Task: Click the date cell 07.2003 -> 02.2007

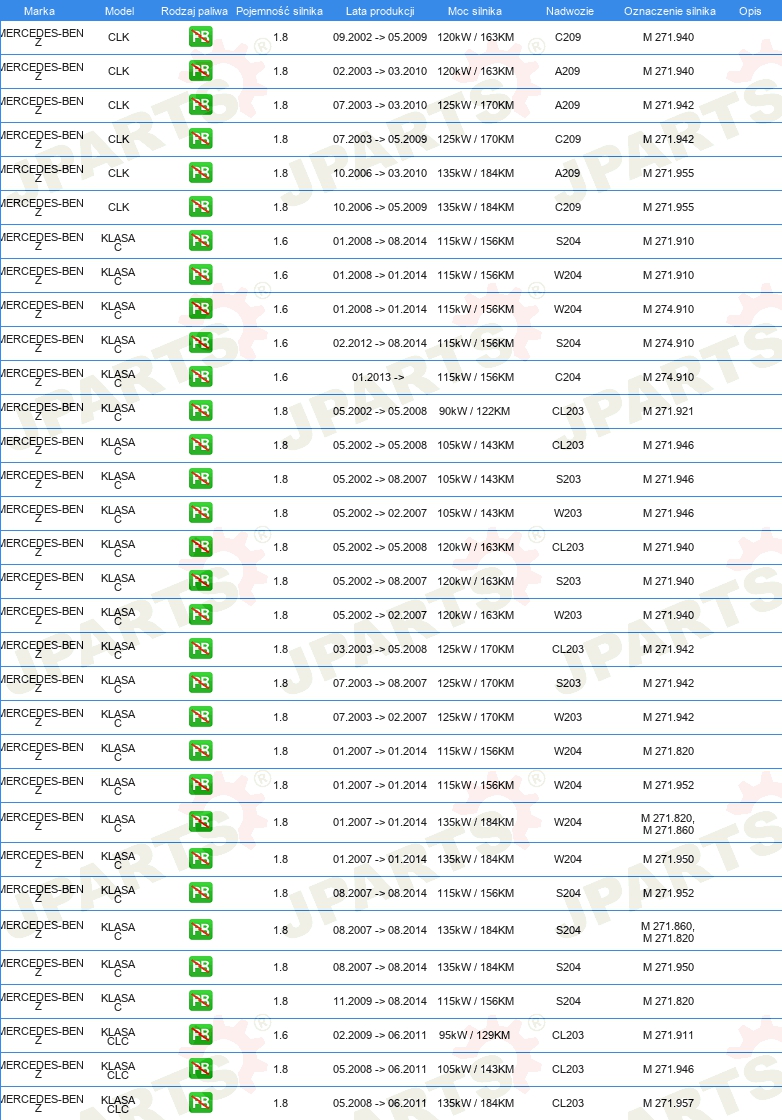Action: (x=380, y=717)
